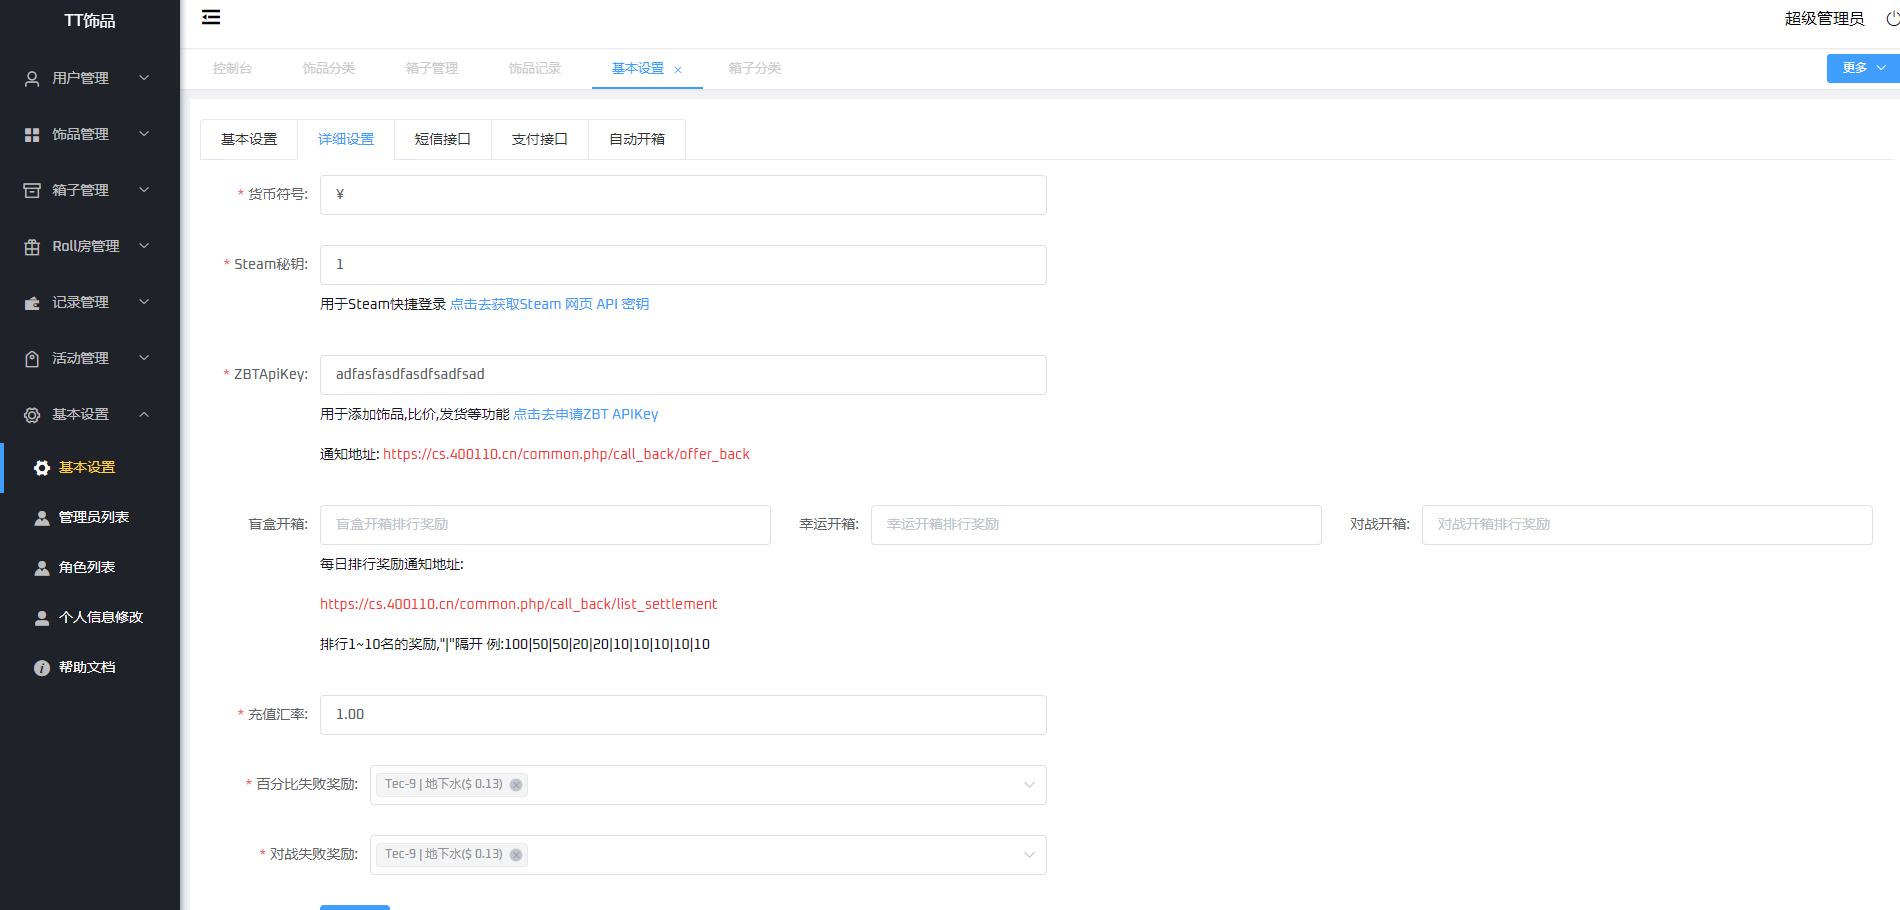
Task: Click the 充值汇率 input field
Action: click(x=683, y=715)
